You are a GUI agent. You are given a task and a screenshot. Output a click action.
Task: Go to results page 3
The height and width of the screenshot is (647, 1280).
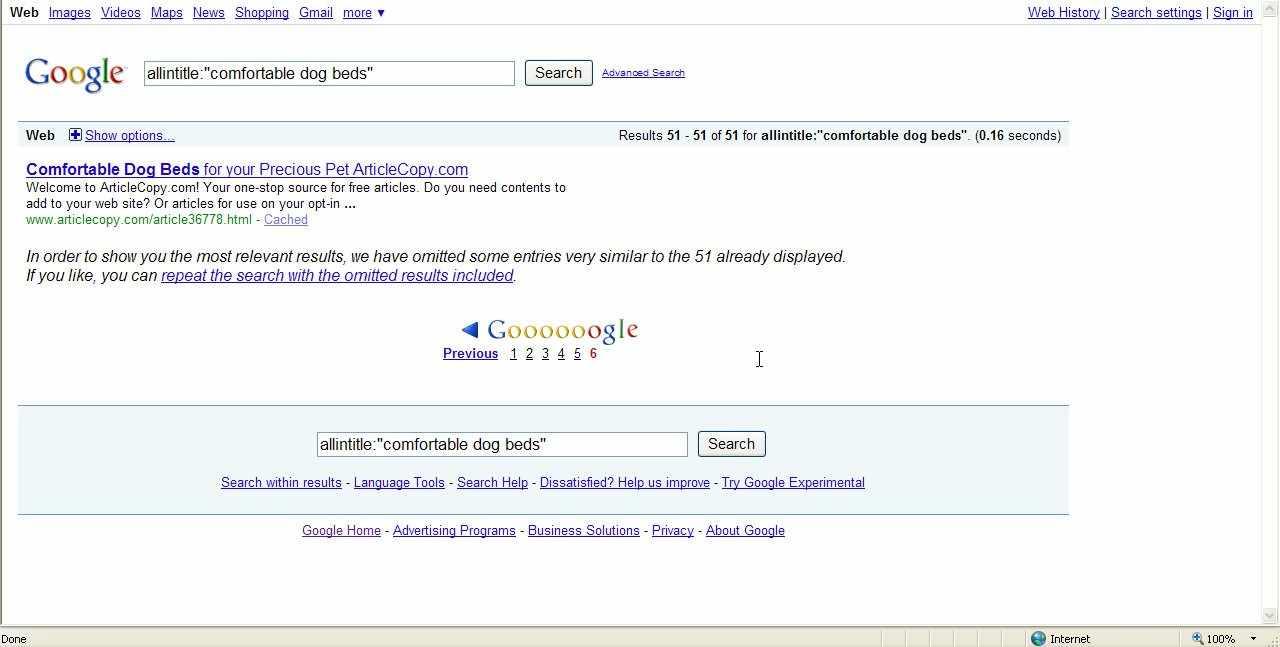[545, 354]
